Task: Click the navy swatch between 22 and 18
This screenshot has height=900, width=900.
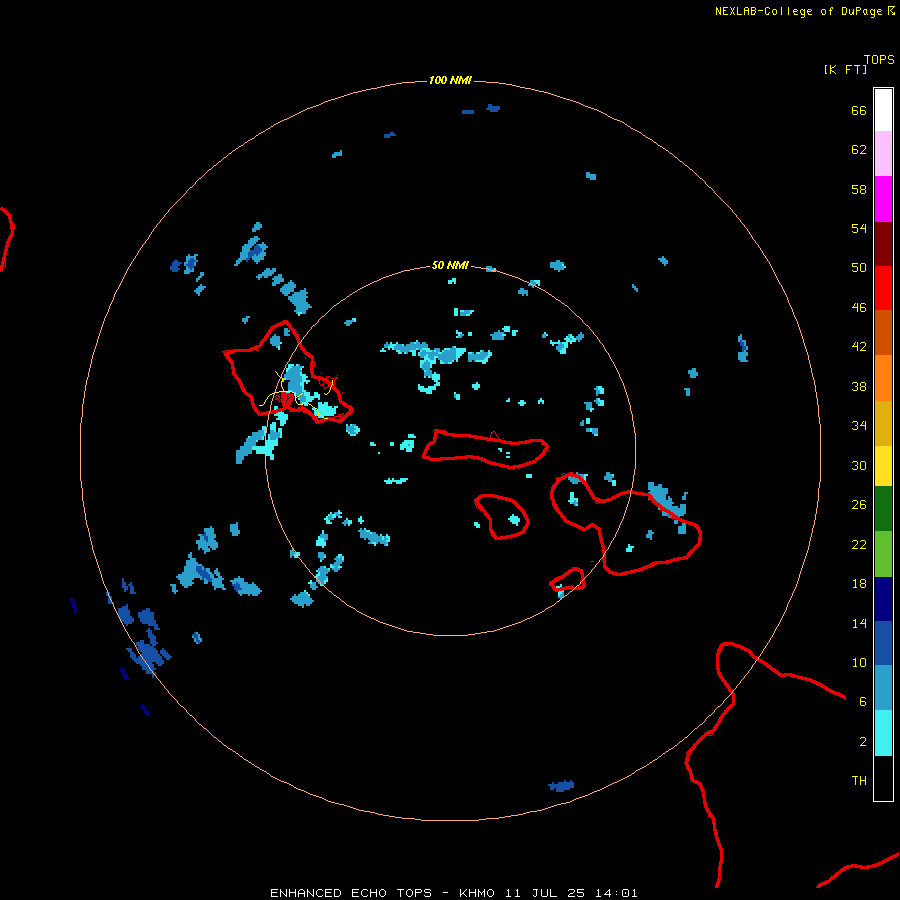Action: (x=883, y=599)
